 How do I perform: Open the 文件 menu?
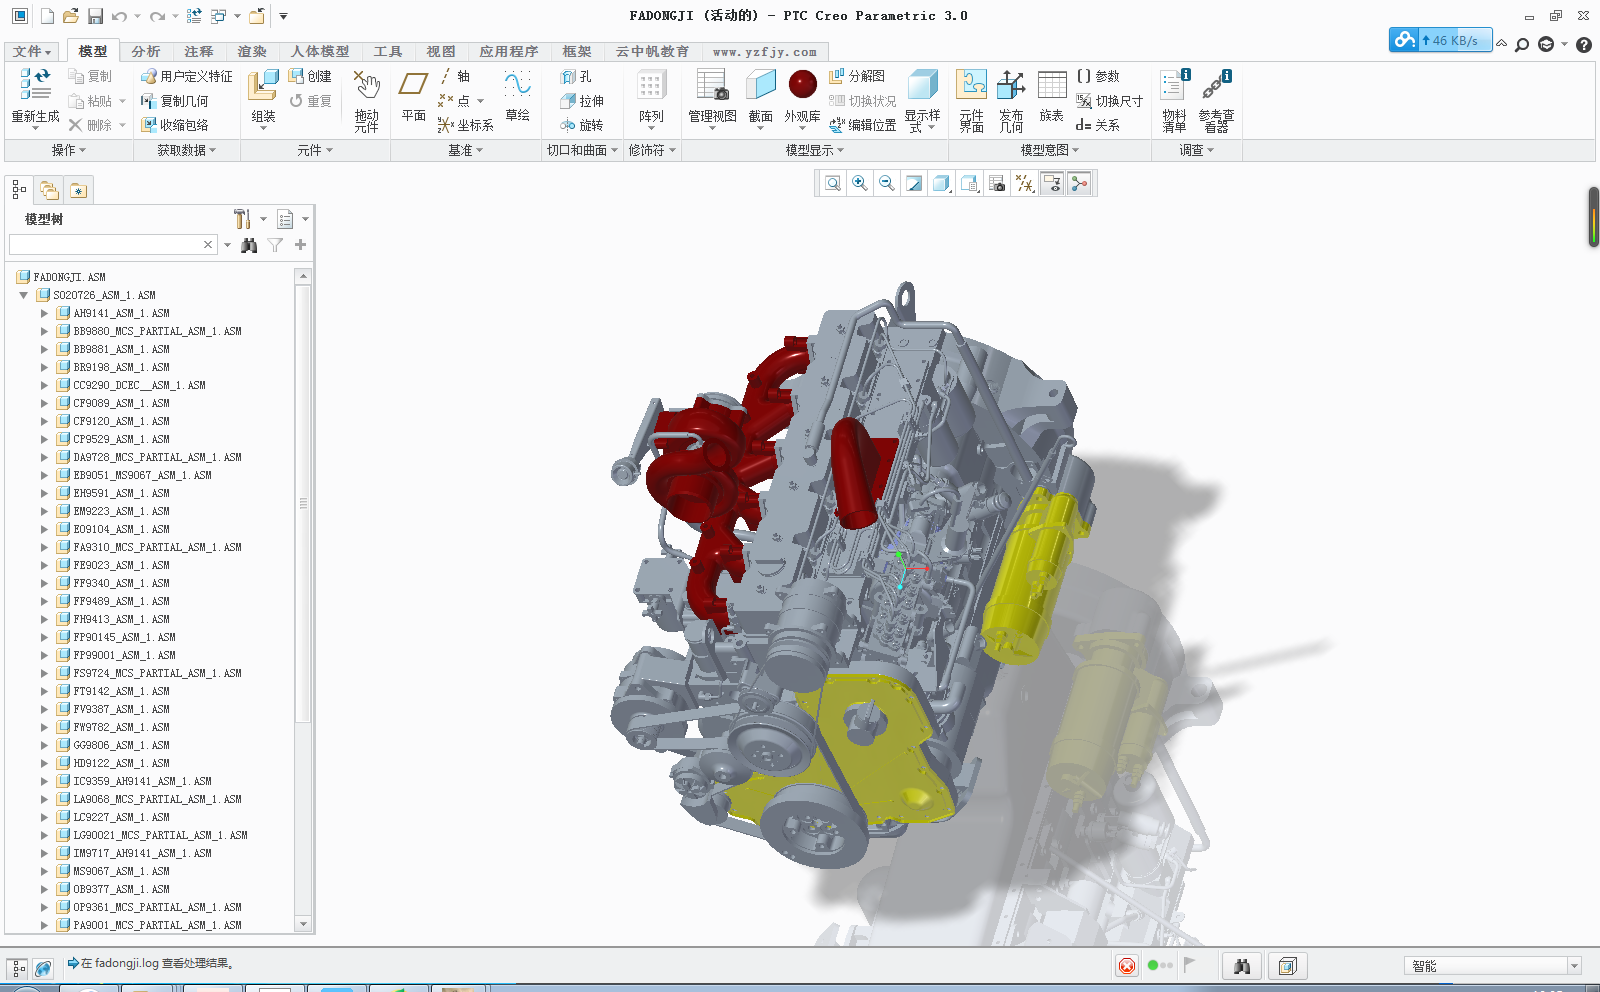tap(31, 51)
